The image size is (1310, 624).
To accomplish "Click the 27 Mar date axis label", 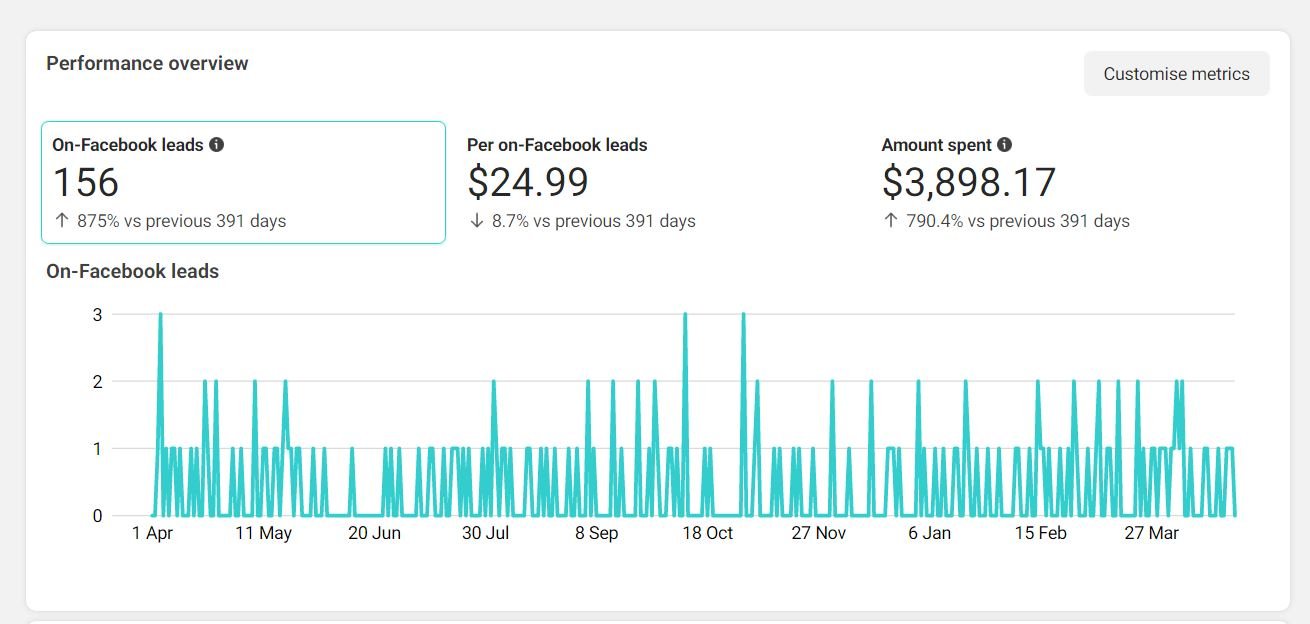I will point(1151,533).
